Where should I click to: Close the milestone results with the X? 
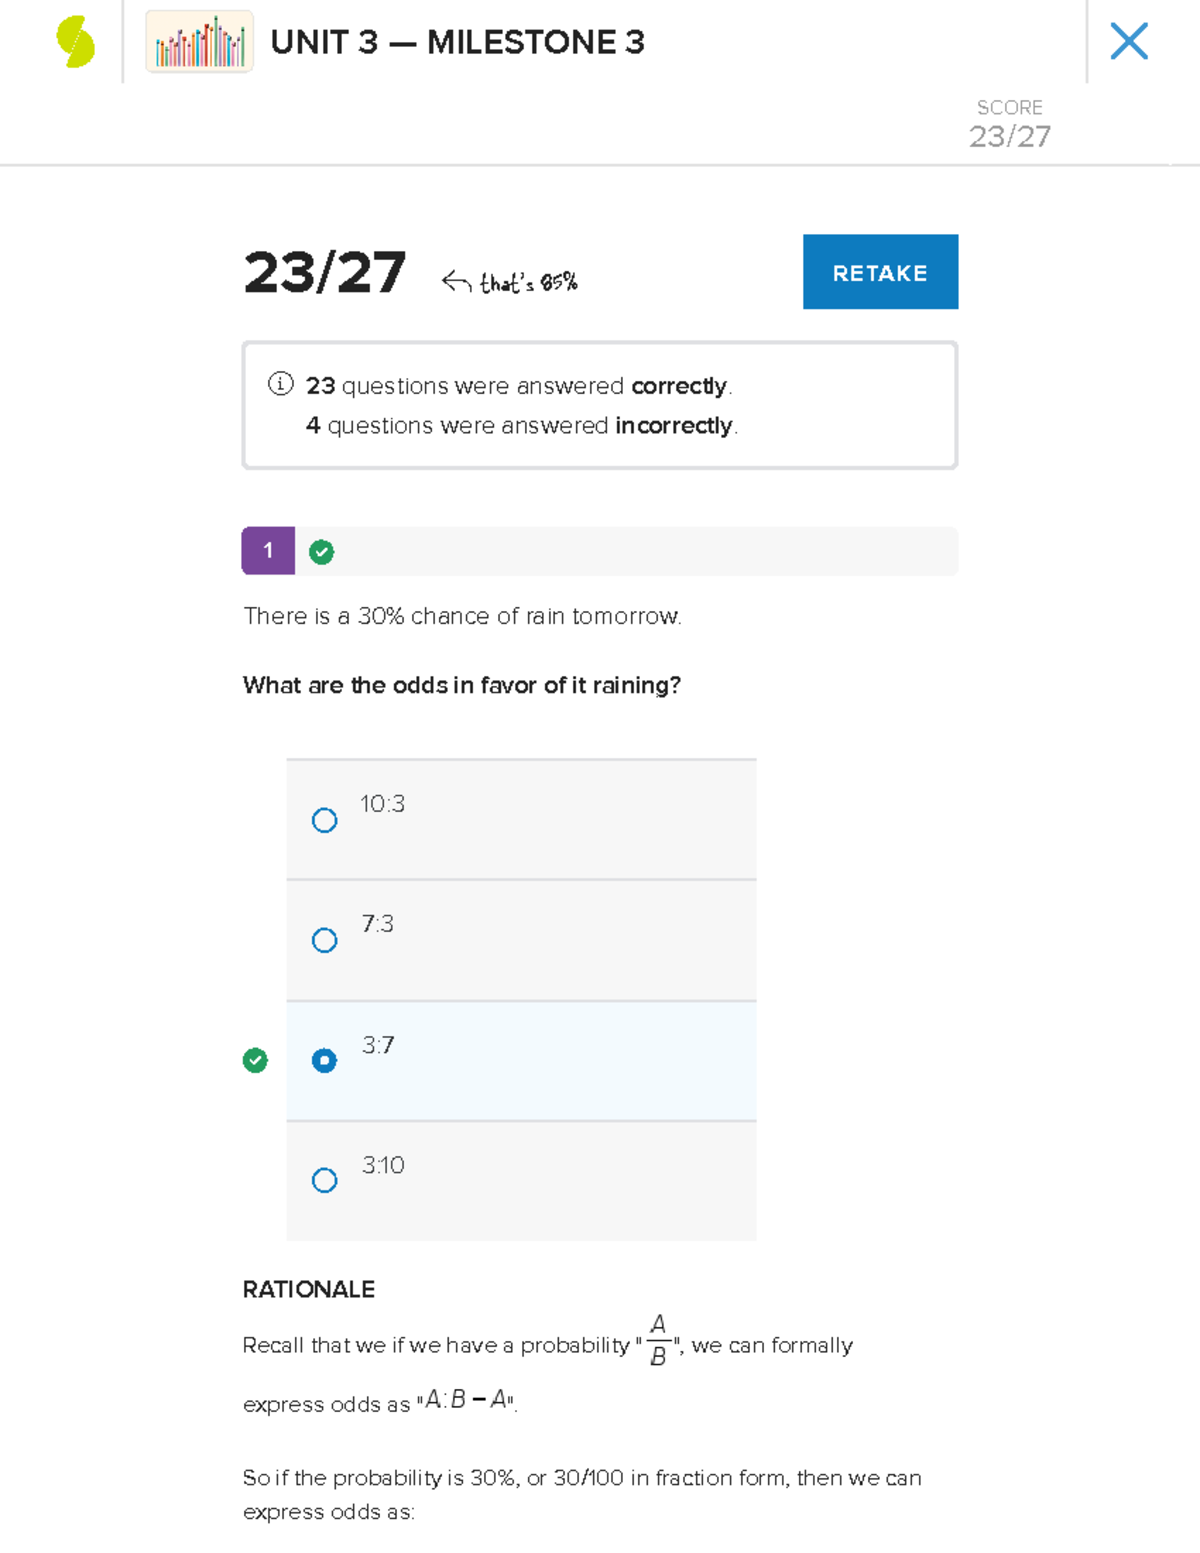pyautogui.click(x=1129, y=41)
